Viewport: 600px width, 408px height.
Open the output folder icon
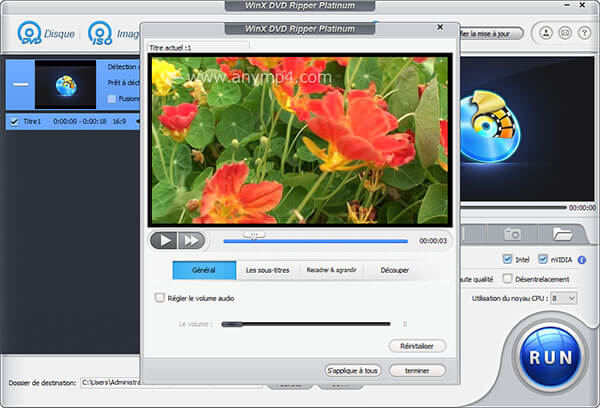562,233
